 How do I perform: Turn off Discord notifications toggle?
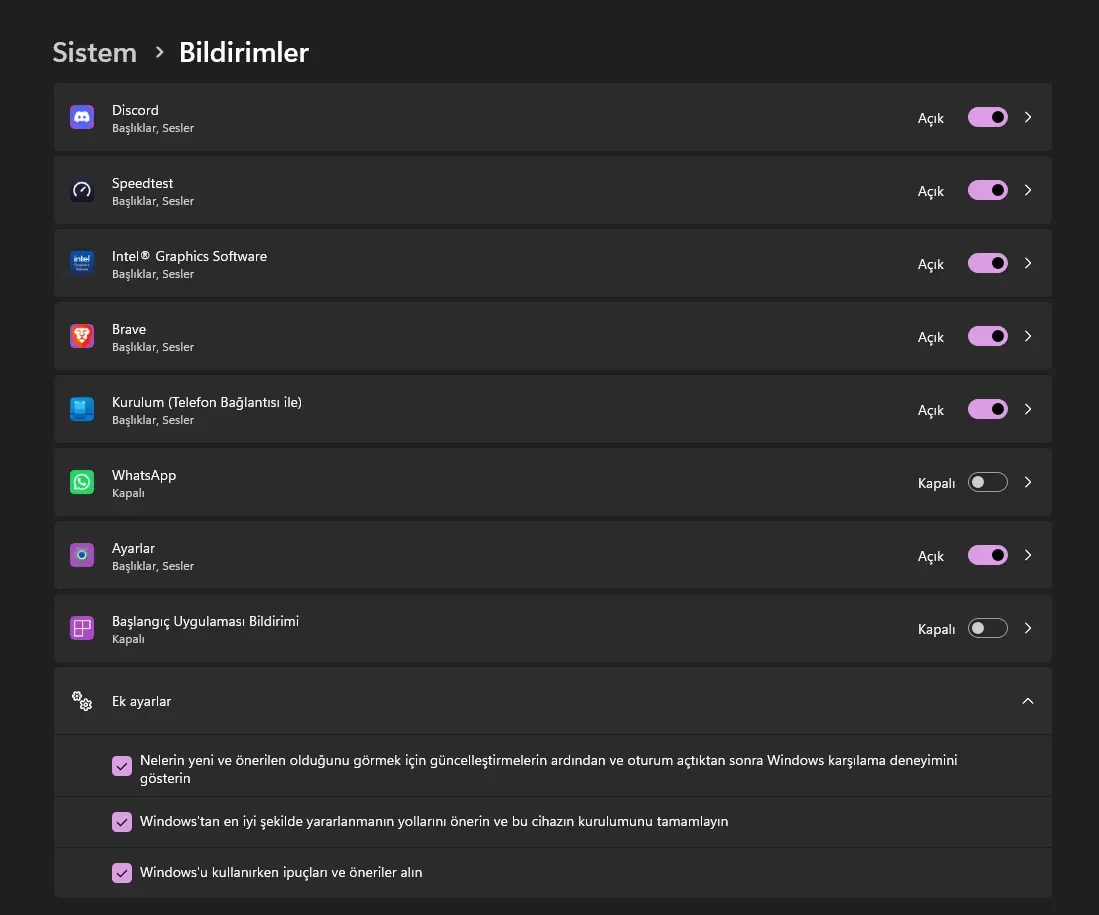tap(988, 117)
